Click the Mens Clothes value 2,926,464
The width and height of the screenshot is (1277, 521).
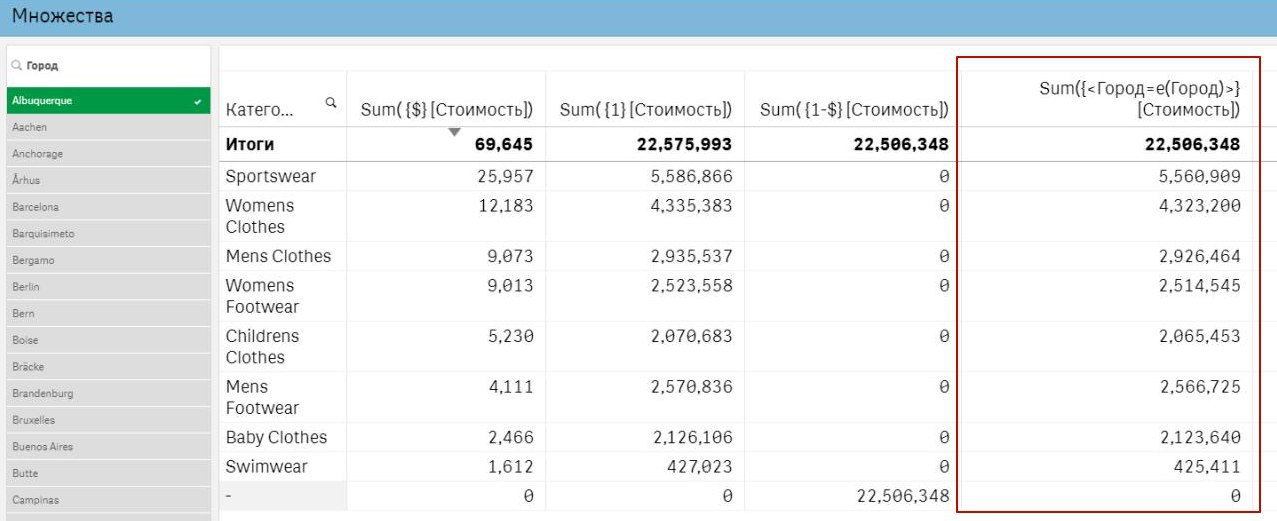click(x=1200, y=256)
